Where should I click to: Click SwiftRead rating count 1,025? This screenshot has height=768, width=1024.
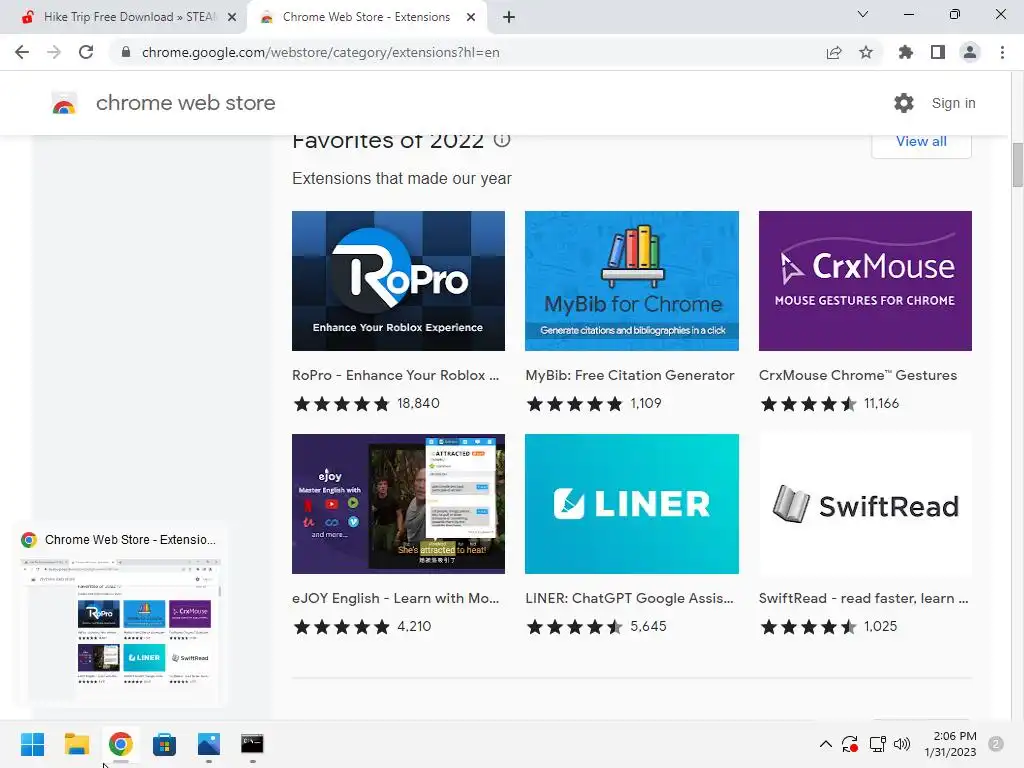[x=880, y=626]
